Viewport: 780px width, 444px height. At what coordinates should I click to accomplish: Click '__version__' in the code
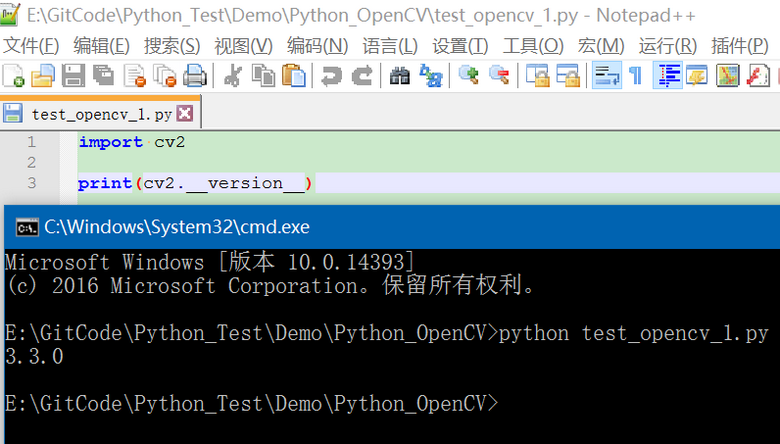(245, 184)
